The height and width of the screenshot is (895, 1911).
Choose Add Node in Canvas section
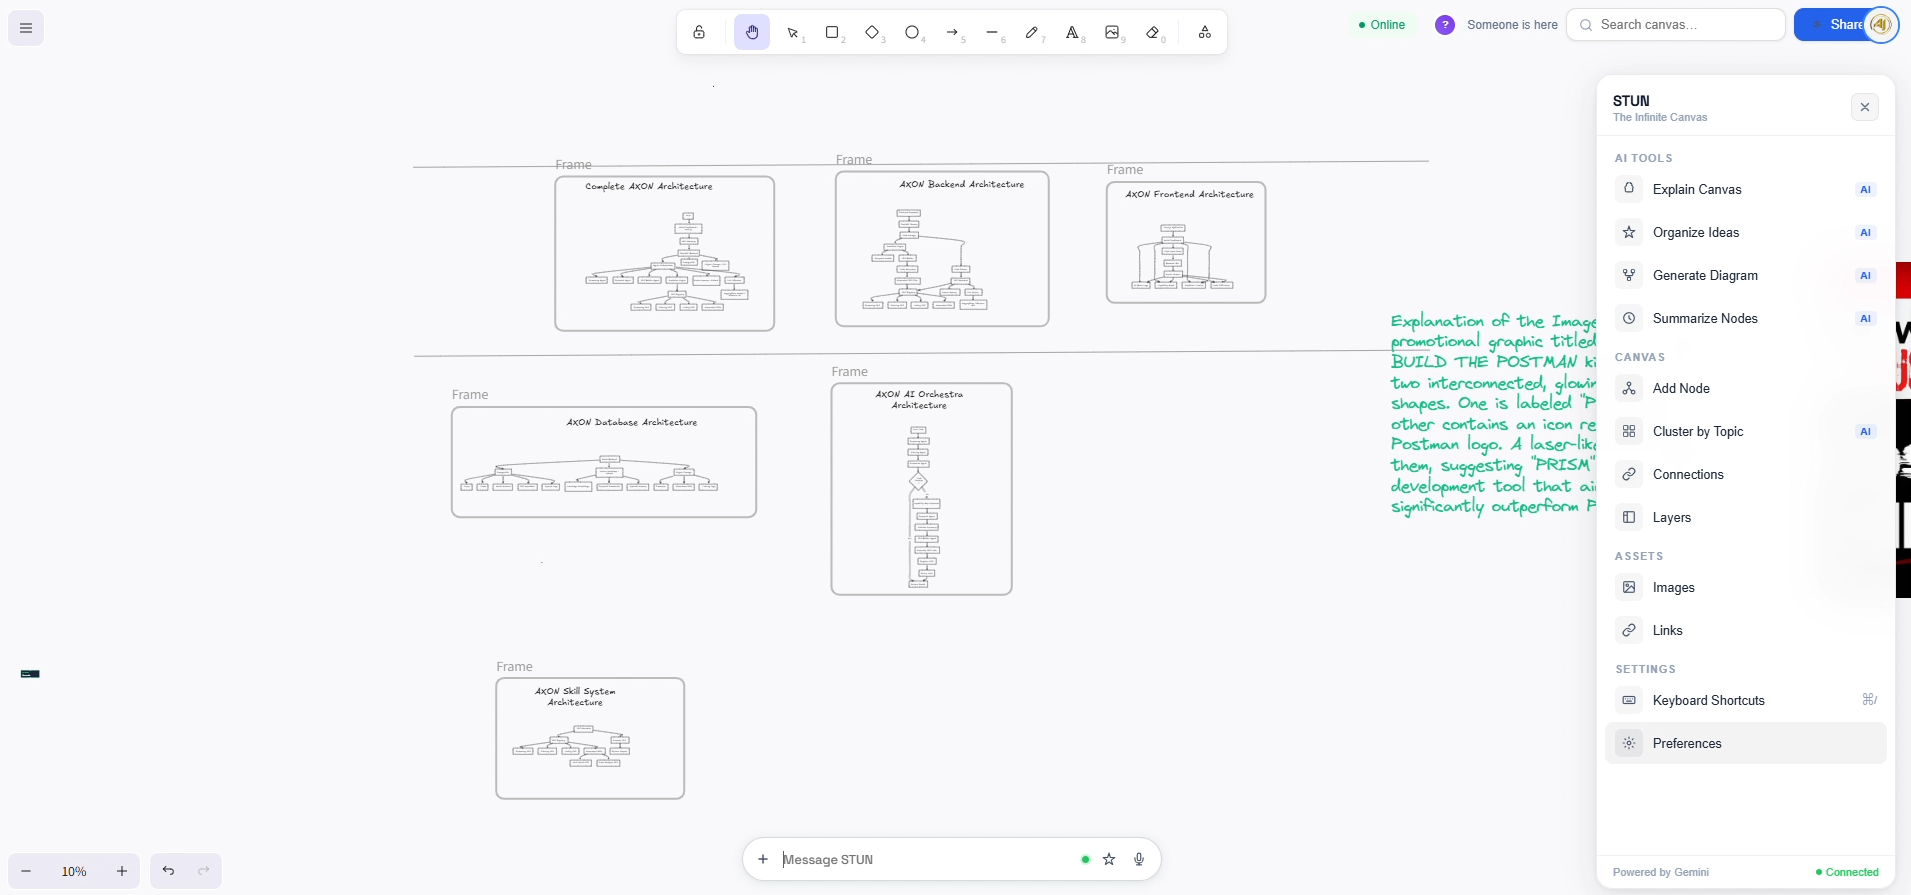1746,388
